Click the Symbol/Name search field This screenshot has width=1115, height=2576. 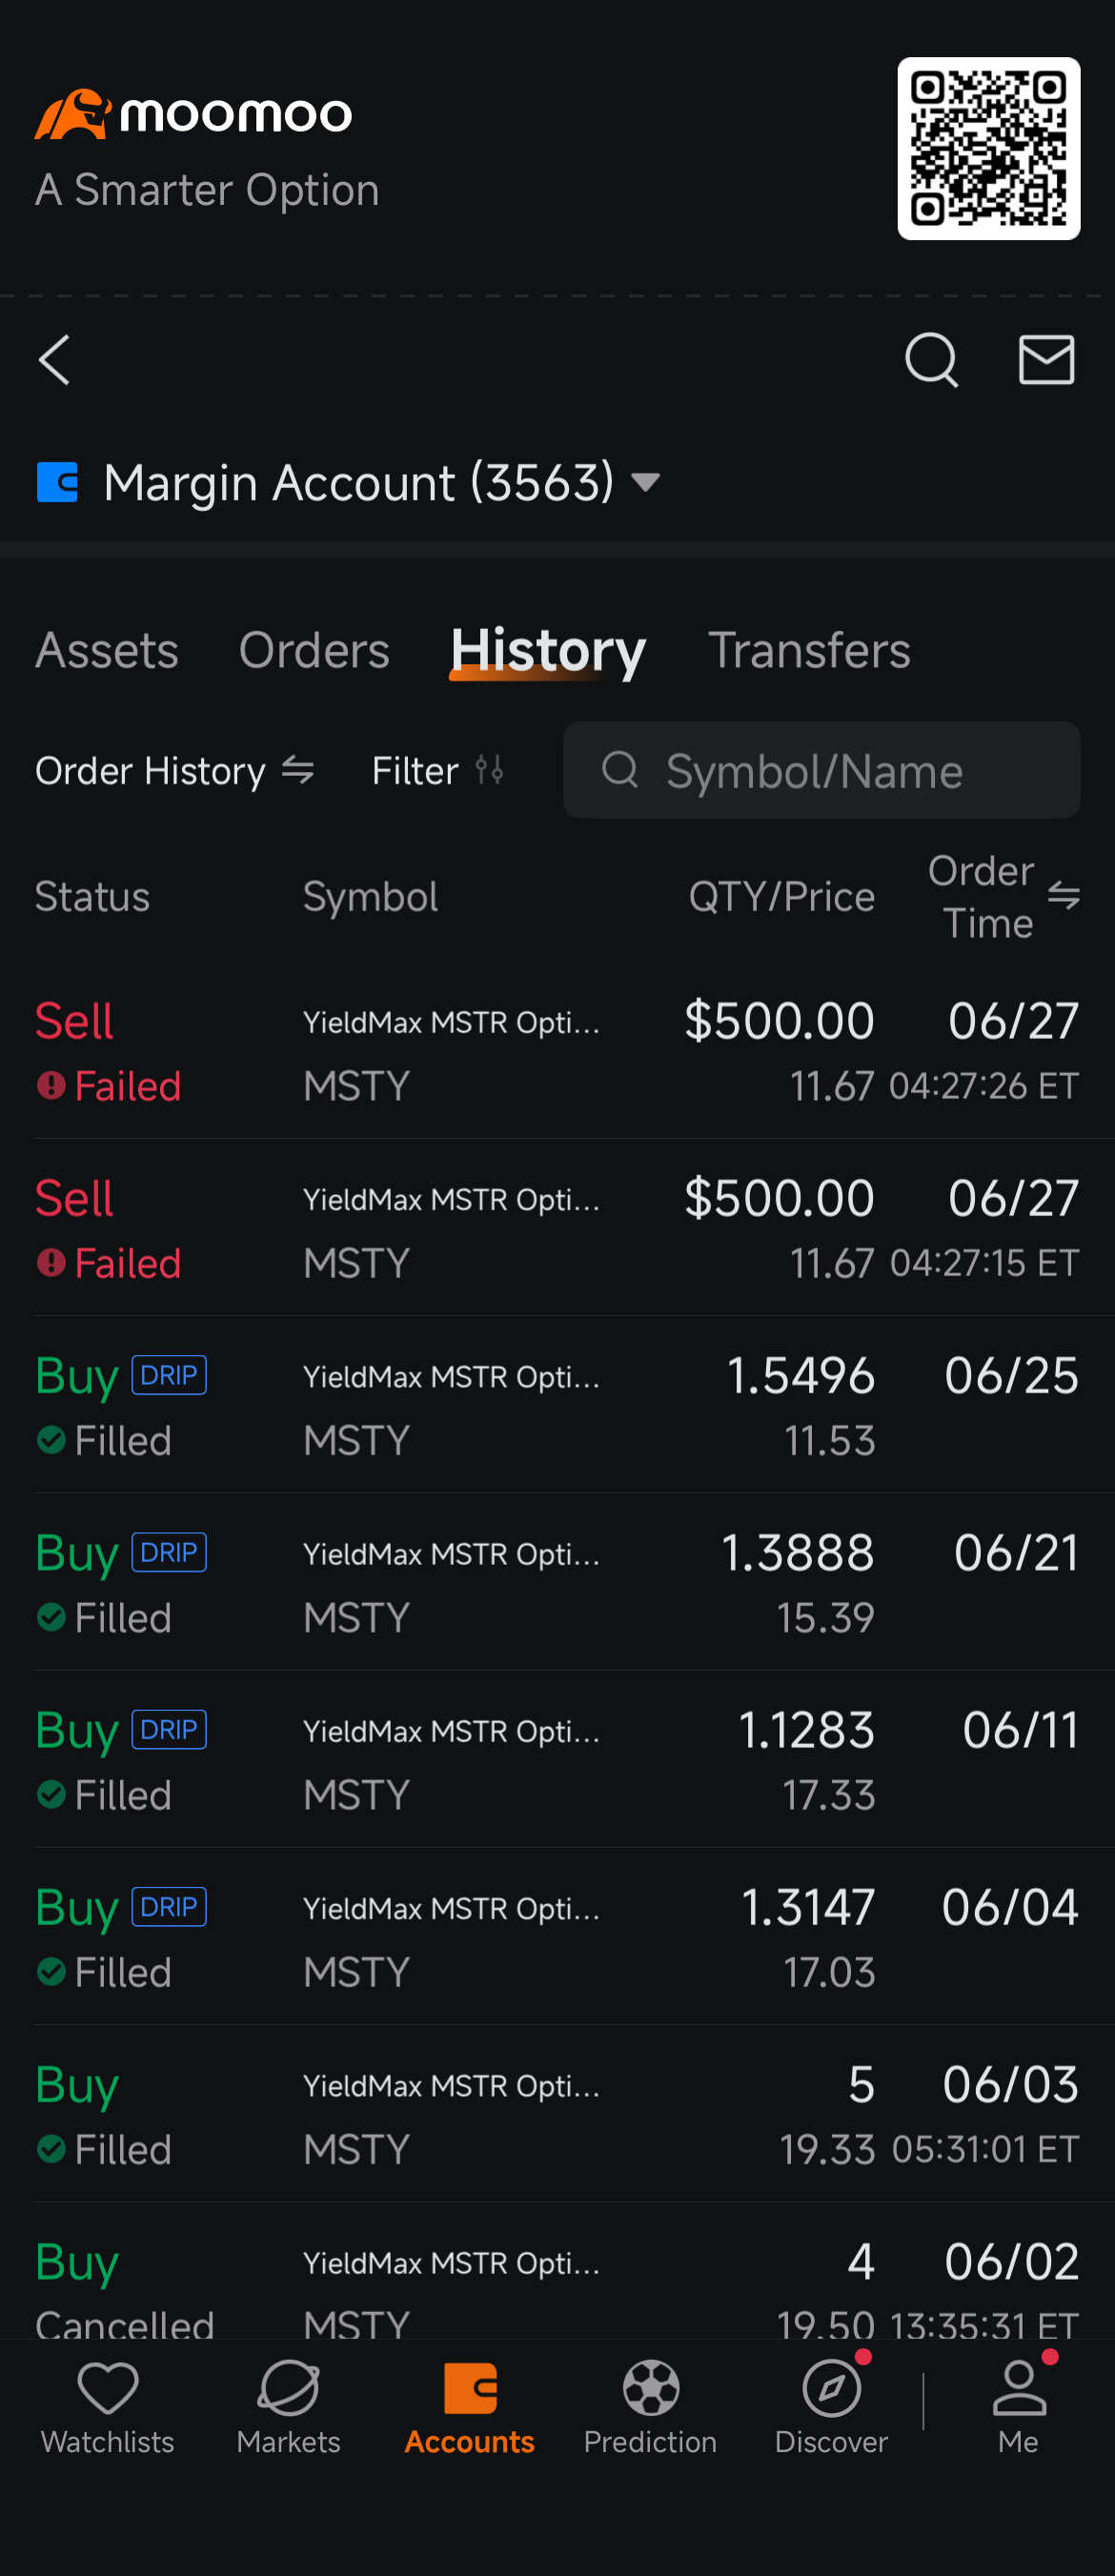[821, 770]
